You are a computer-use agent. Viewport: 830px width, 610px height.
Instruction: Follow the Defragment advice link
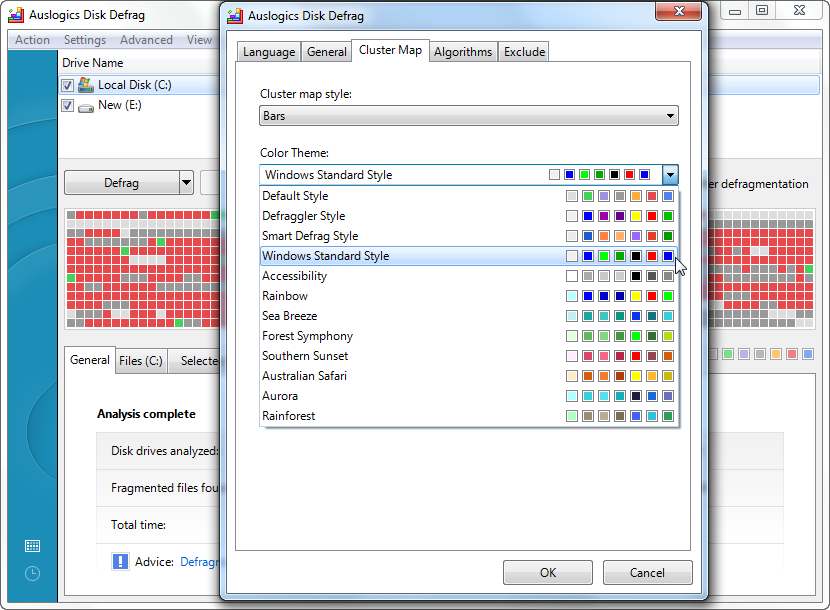[200, 562]
